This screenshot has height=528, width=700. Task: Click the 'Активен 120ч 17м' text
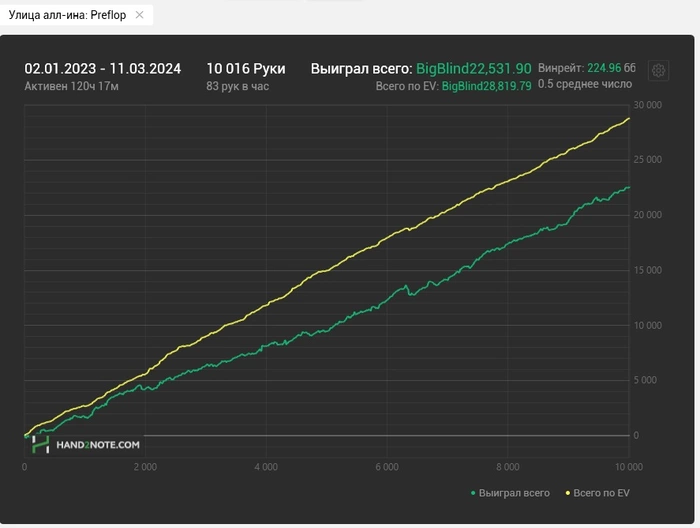tap(71, 86)
